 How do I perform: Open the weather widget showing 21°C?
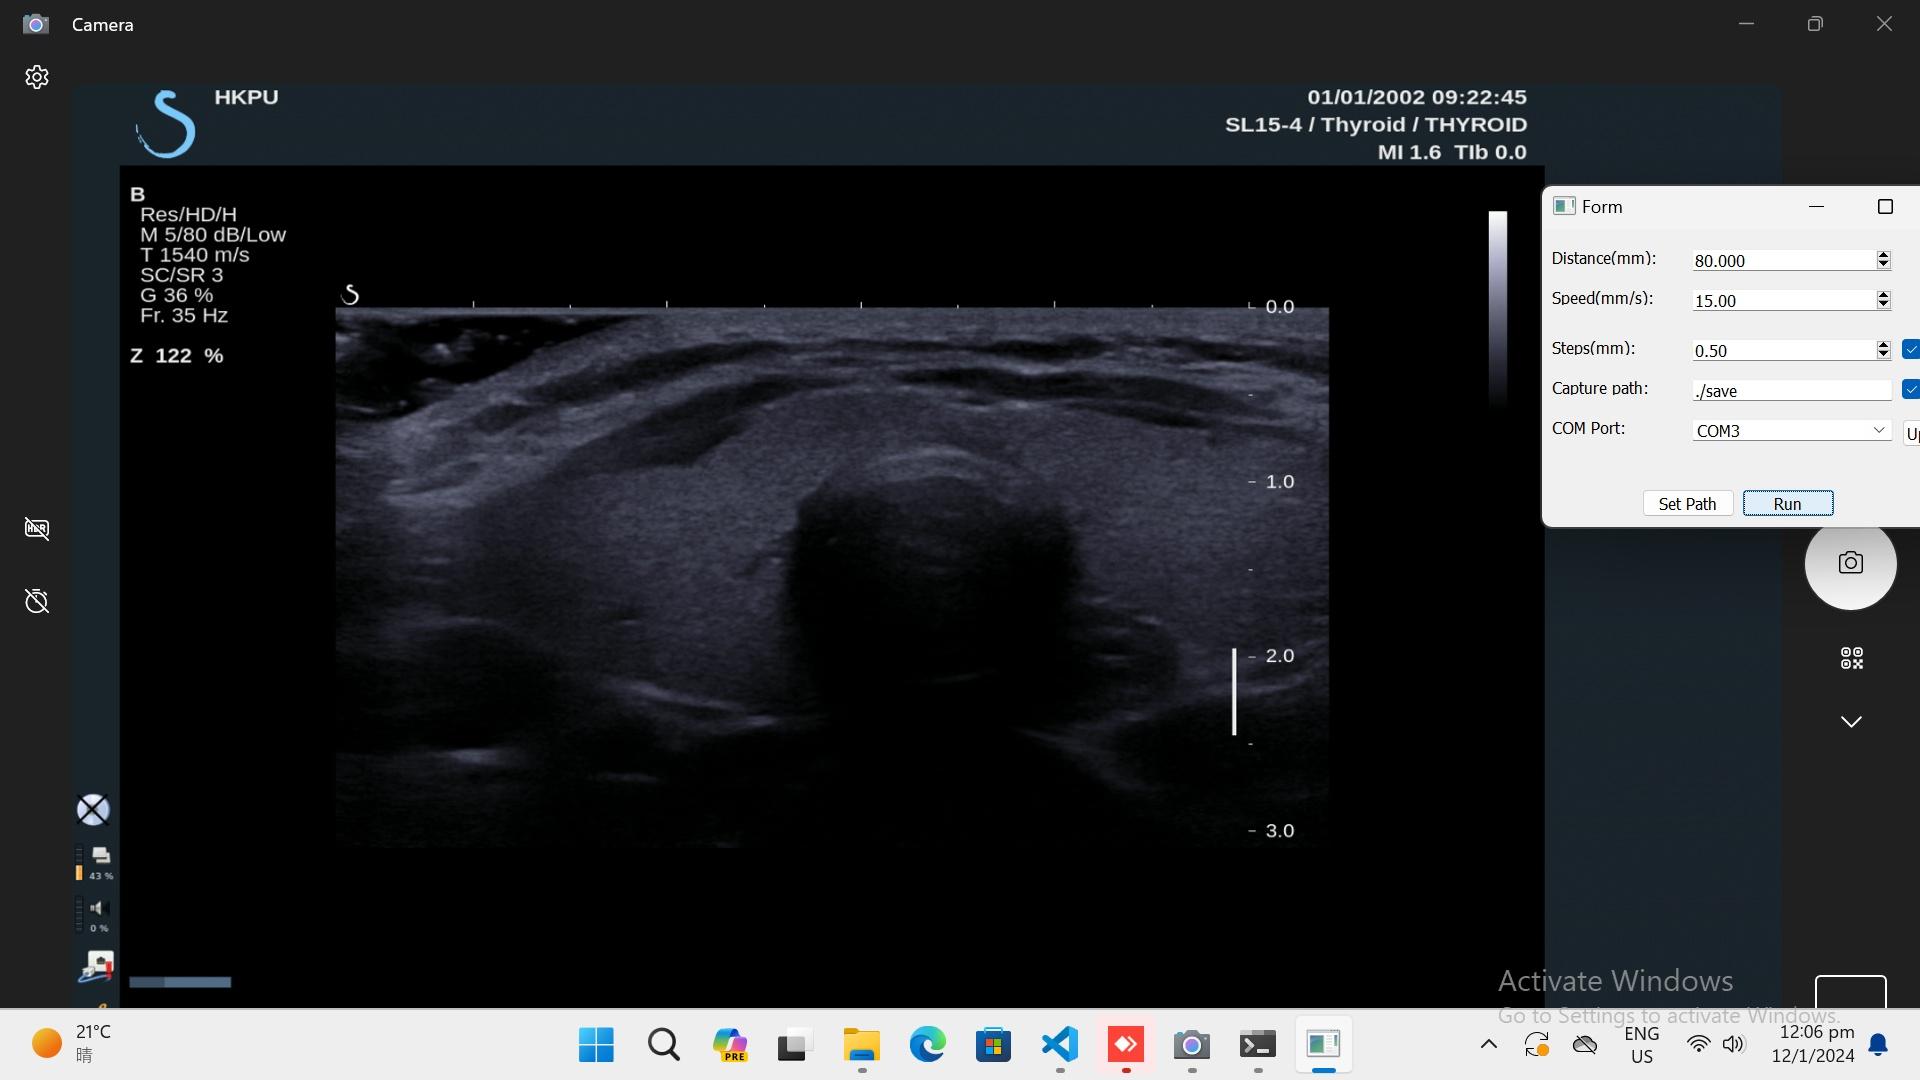click(72, 1044)
